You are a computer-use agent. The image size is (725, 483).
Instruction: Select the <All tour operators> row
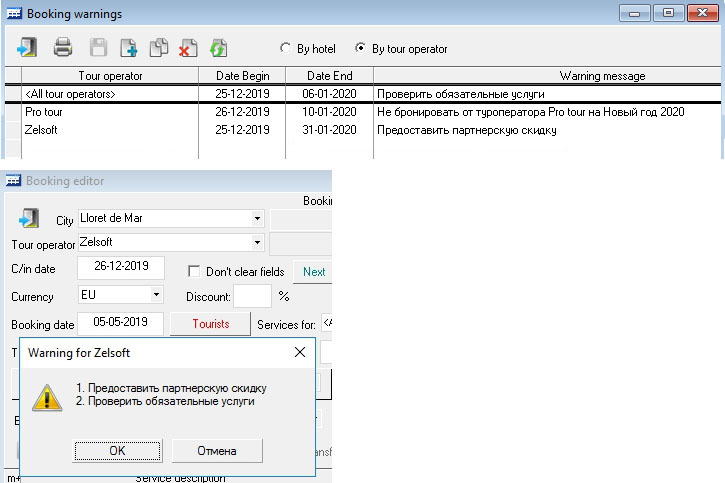click(x=363, y=94)
